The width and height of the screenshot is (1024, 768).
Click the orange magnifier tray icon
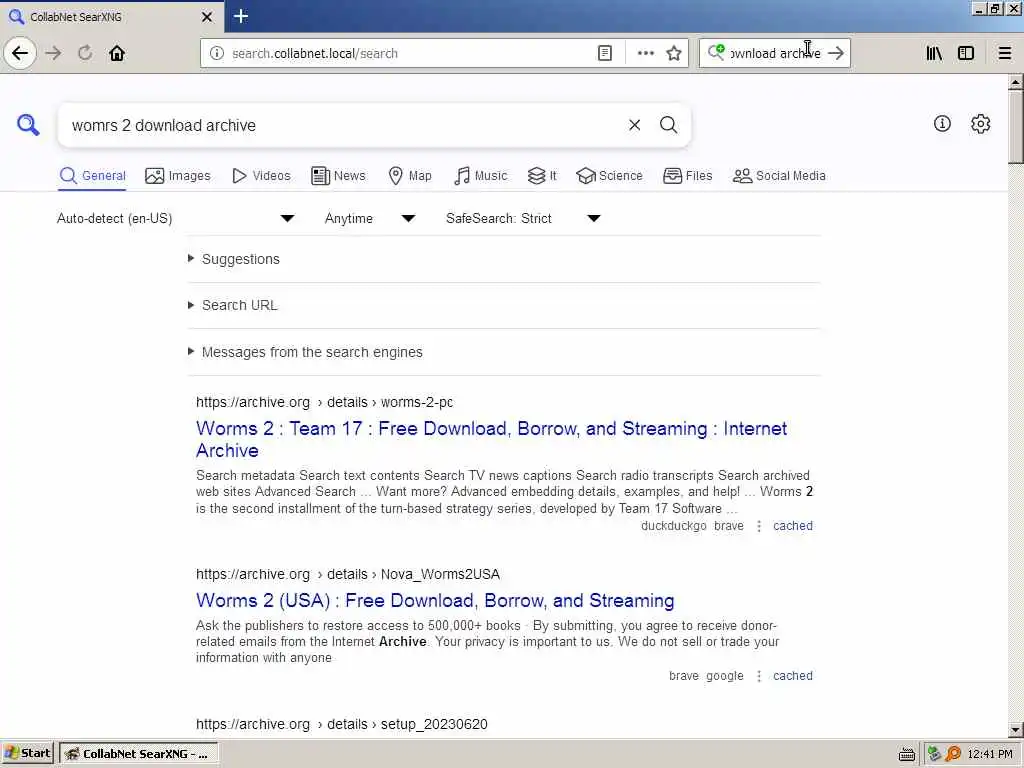tap(953, 754)
